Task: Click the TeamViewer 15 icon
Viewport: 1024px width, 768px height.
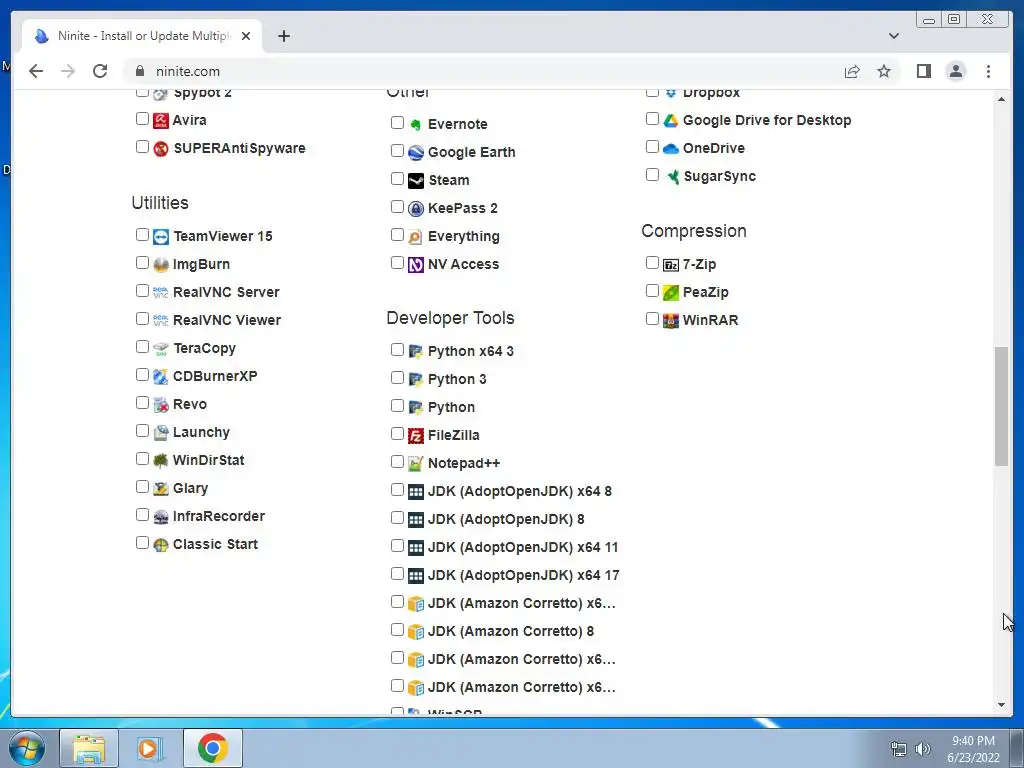Action: pos(161,236)
